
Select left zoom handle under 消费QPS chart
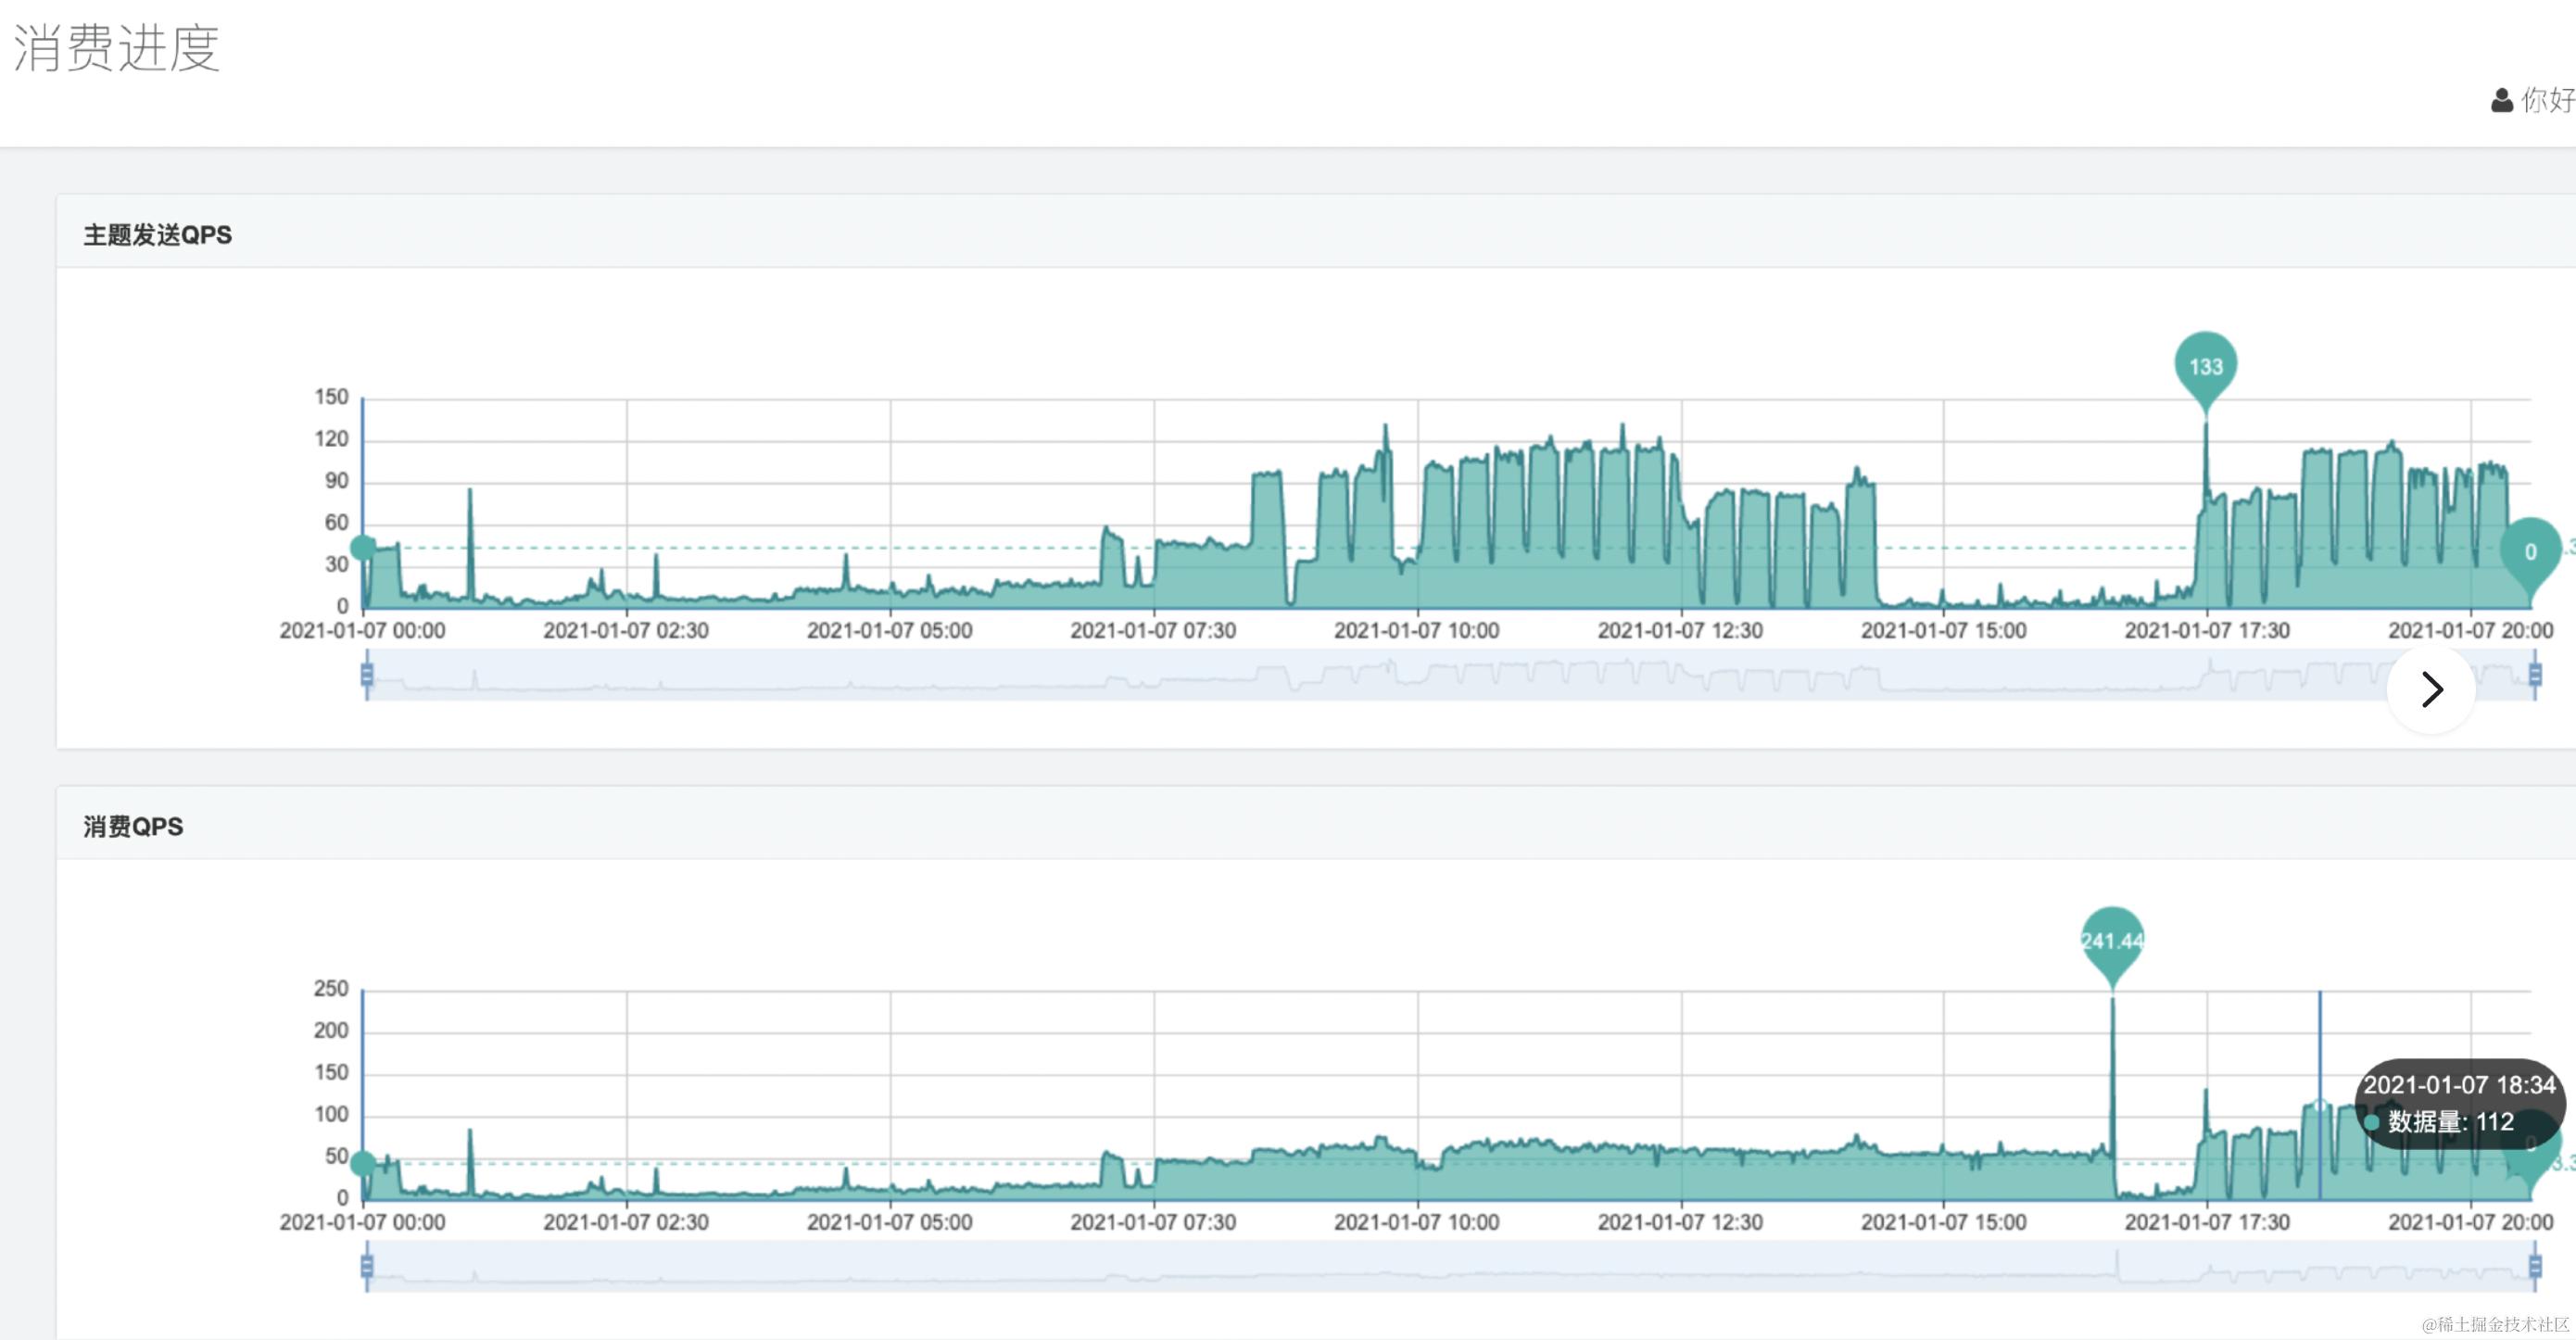click(x=367, y=1267)
